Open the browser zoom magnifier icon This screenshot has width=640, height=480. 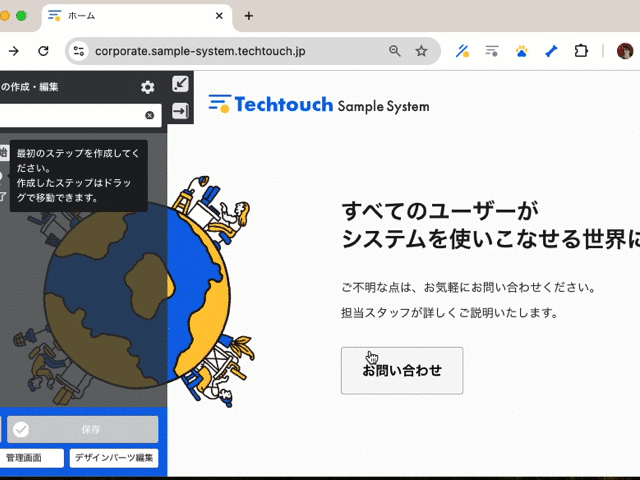395,51
